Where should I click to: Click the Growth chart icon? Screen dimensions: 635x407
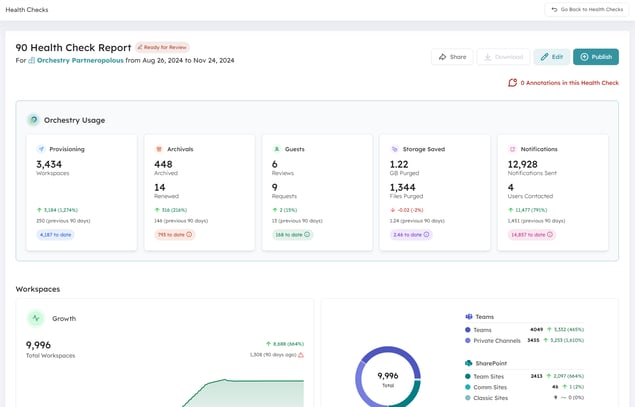pos(36,318)
